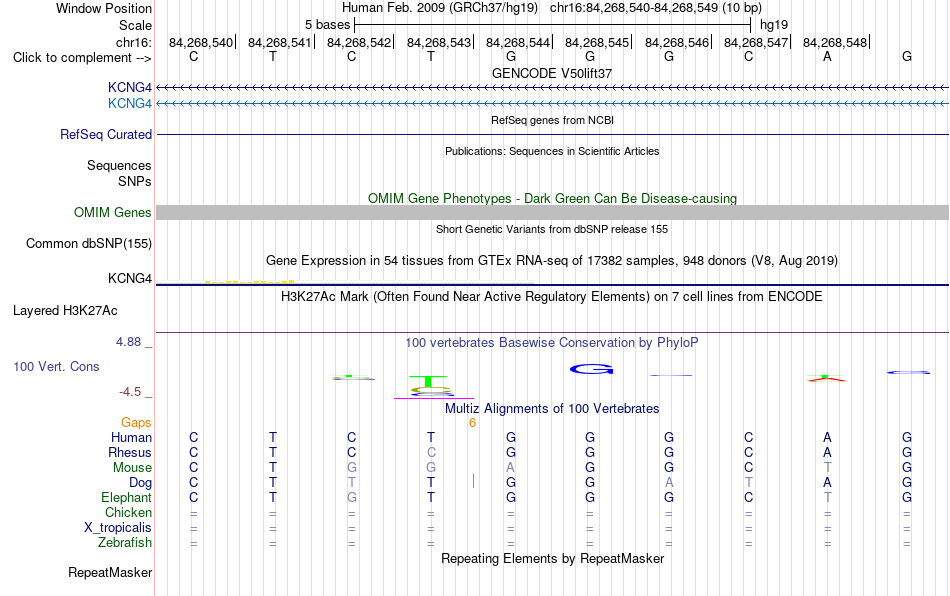Click the X_tropicalis species row label
Viewport: 950px width, 596px height.
pyautogui.click(x=118, y=528)
